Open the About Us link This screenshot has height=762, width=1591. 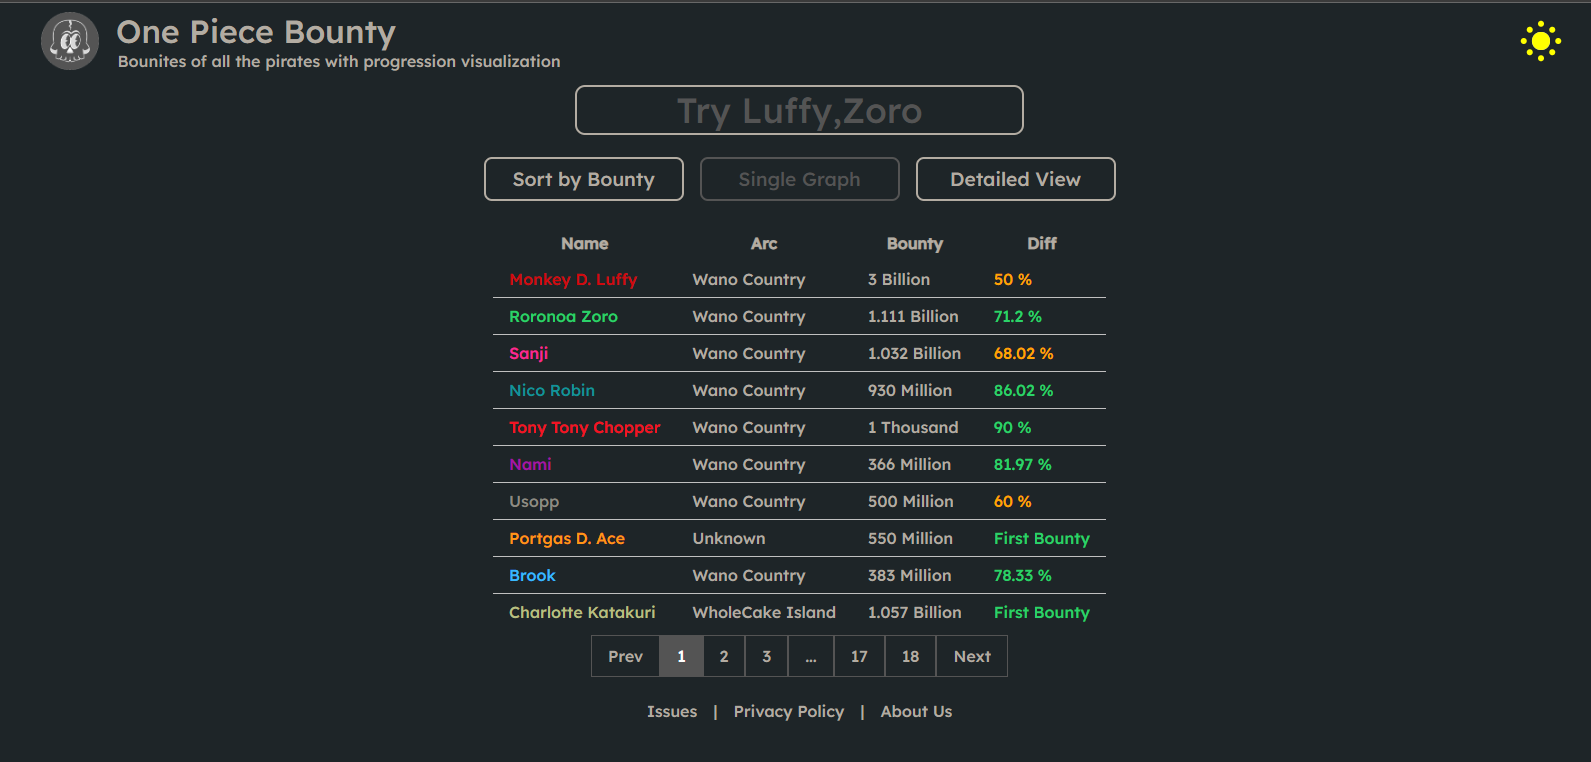click(x=916, y=712)
